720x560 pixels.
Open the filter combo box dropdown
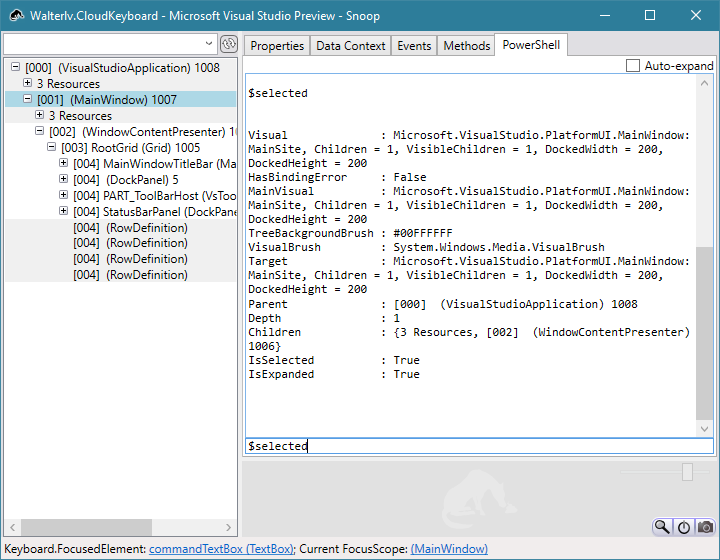tap(209, 44)
